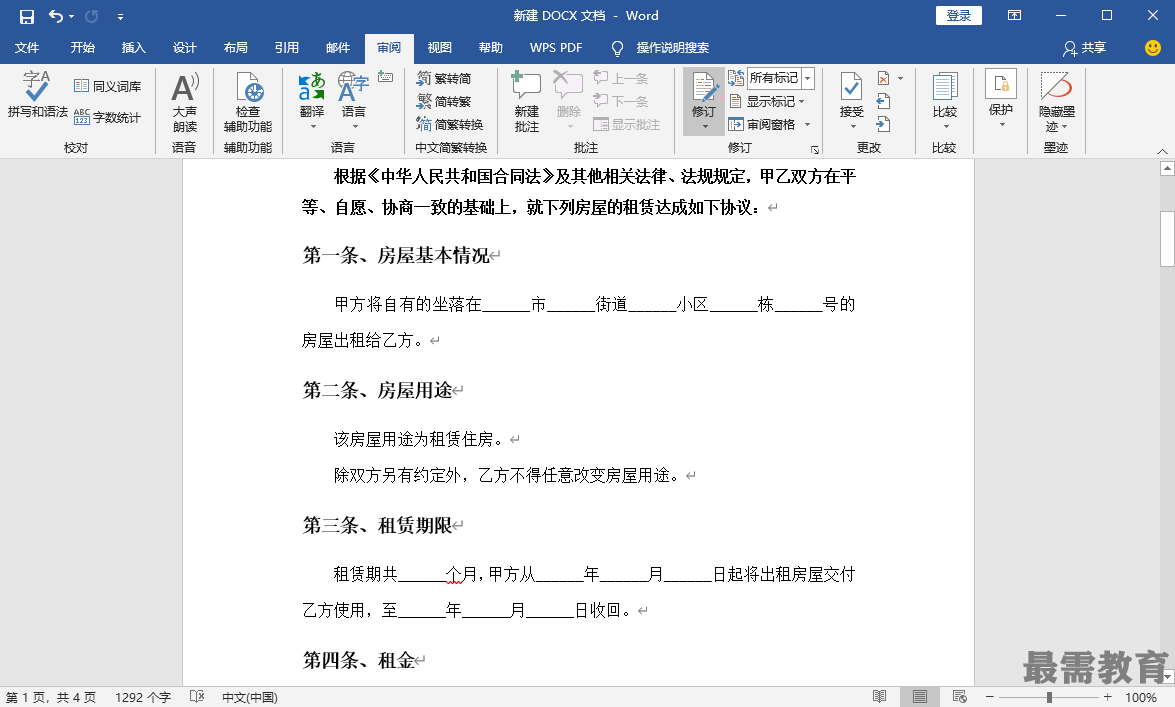Go to 上一条 previous comment

[x=620, y=78]
